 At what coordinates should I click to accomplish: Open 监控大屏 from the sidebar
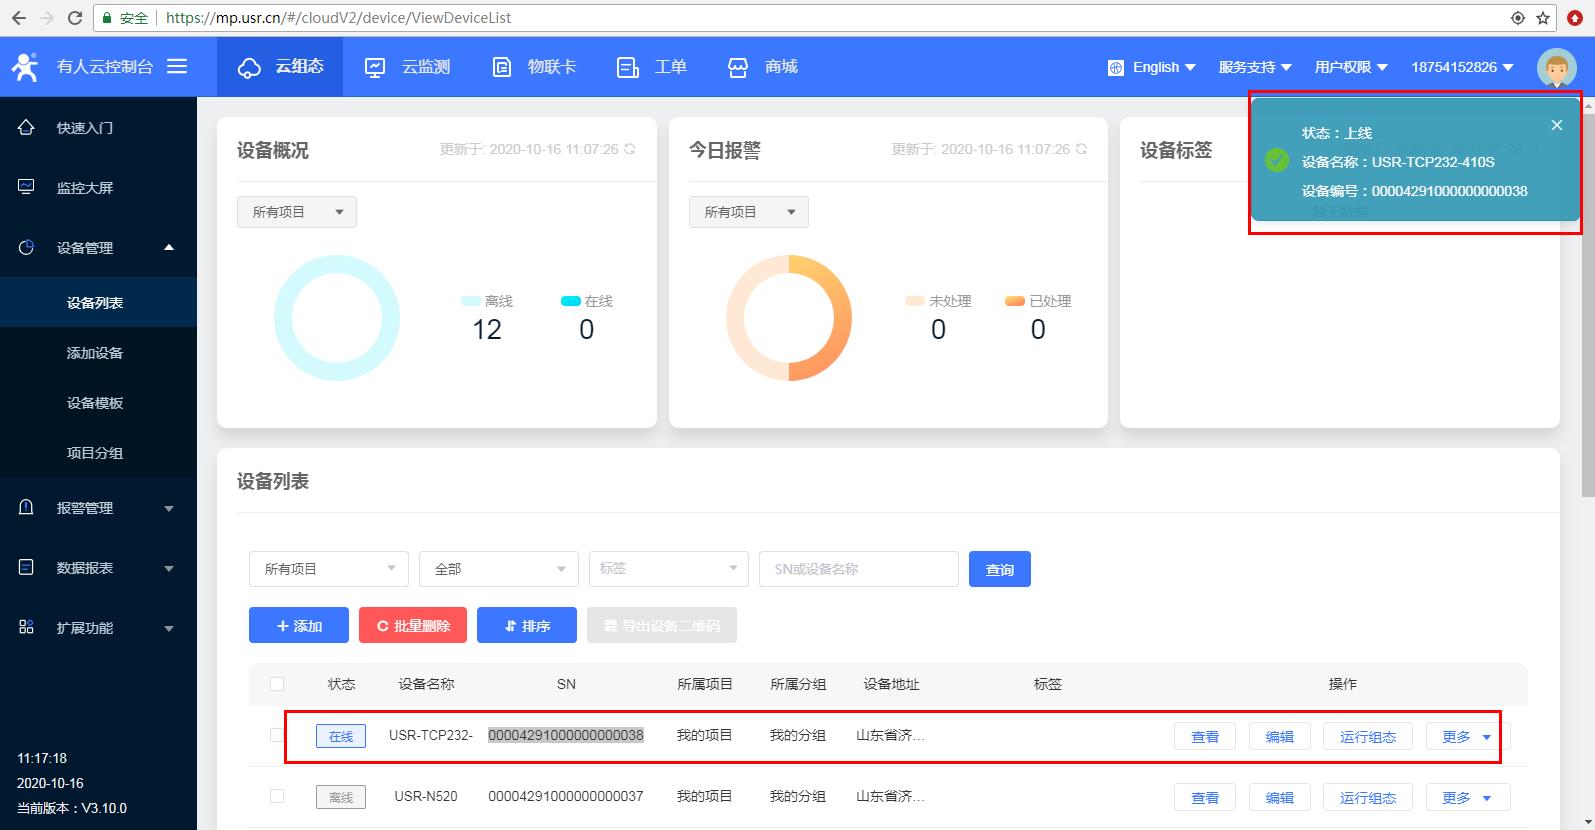coord(85,188)
